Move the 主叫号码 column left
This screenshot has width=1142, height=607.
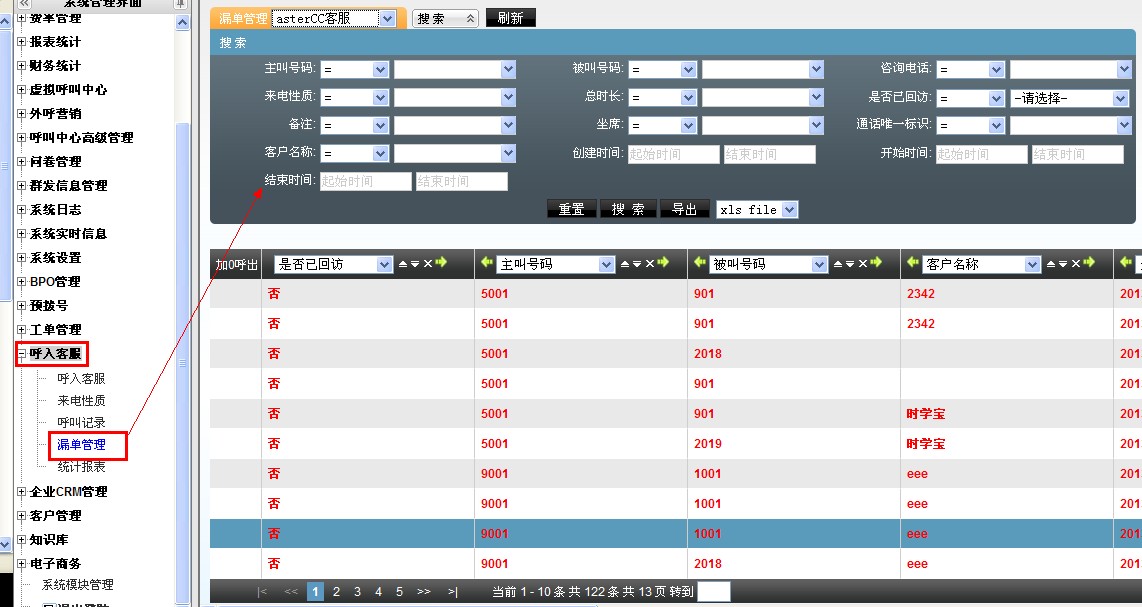pyautogui.click(x=487, y=264)
